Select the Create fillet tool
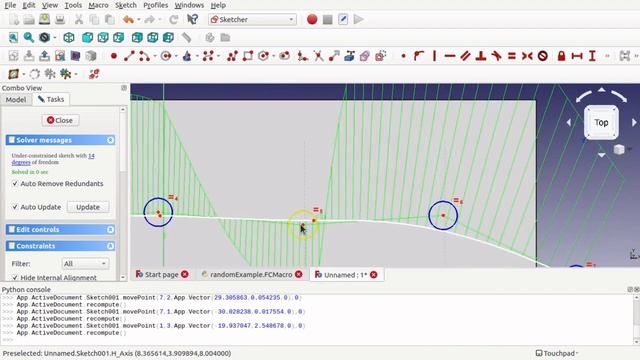Image resolution: width=640 pixels, height=360 pixels. point(302,56)
